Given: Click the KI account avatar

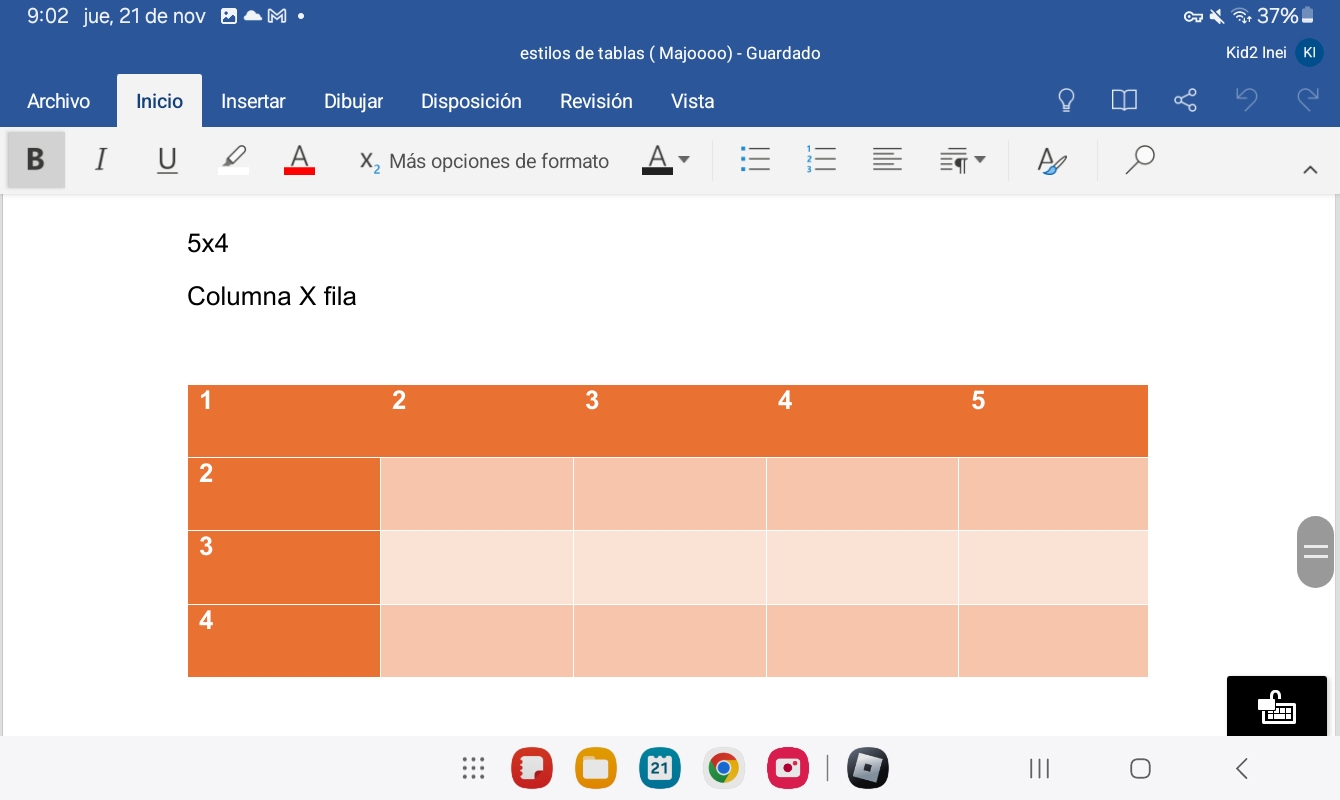Looking at the screenshot, I should pos(1308,53).
